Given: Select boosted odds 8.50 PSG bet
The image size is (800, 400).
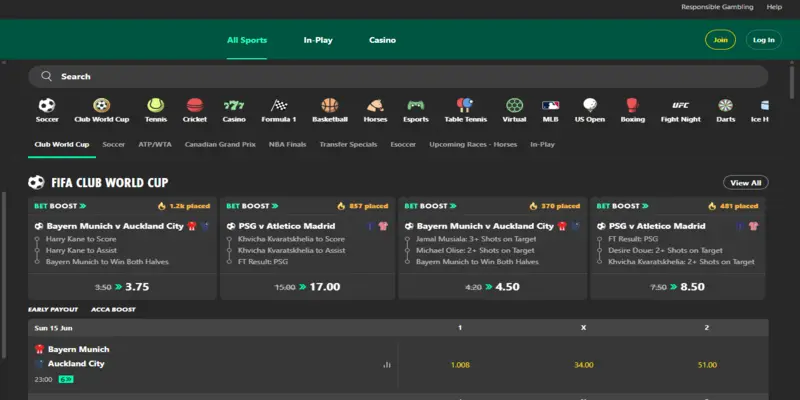Looking at the screenshot, I should pyautogui.click(x=678, y=287).
